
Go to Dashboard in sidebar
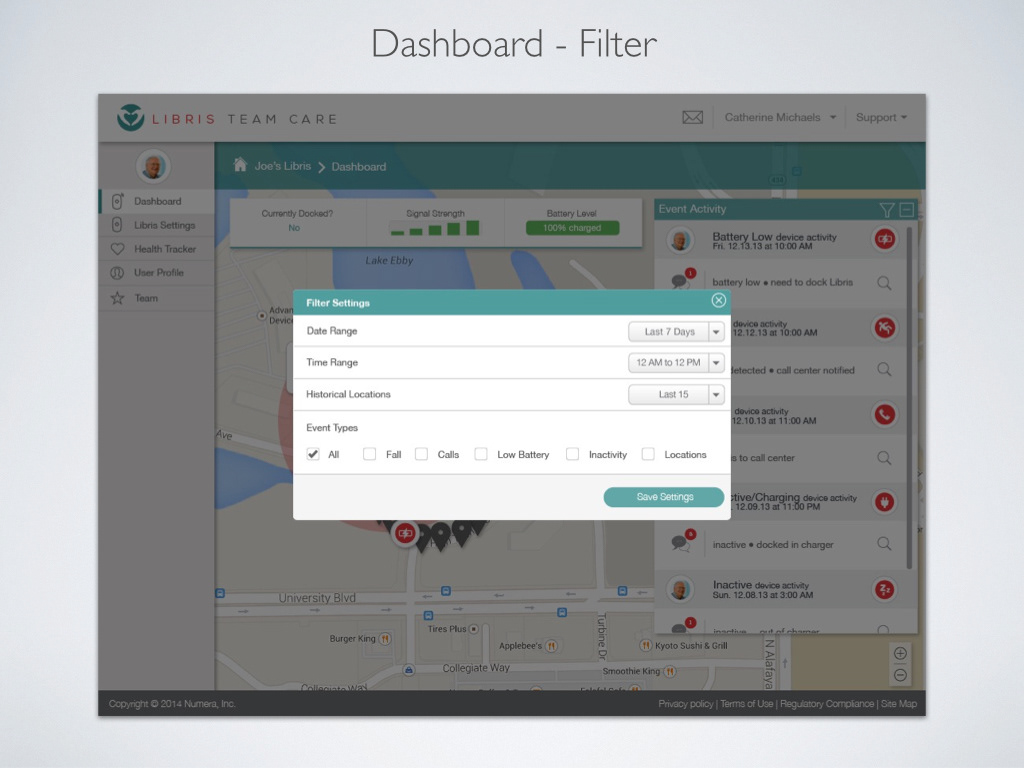tap(157, 201)
